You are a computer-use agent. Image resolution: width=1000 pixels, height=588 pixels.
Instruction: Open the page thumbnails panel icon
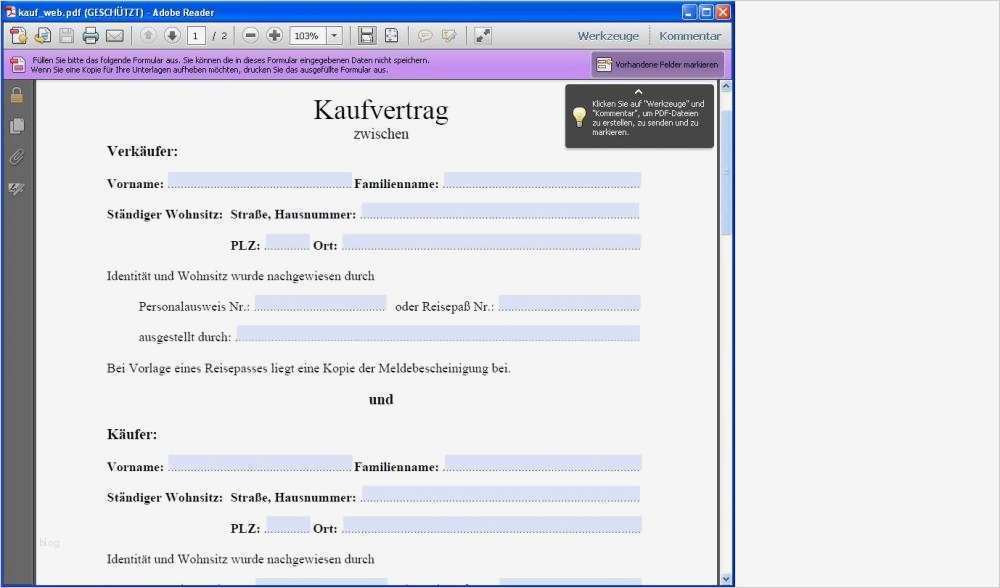pyautogui.click(x=17, y=126)
